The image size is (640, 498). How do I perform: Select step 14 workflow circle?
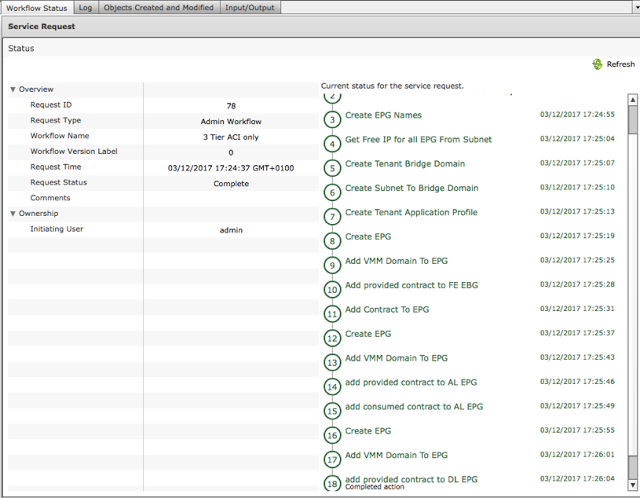pos(332,386)
